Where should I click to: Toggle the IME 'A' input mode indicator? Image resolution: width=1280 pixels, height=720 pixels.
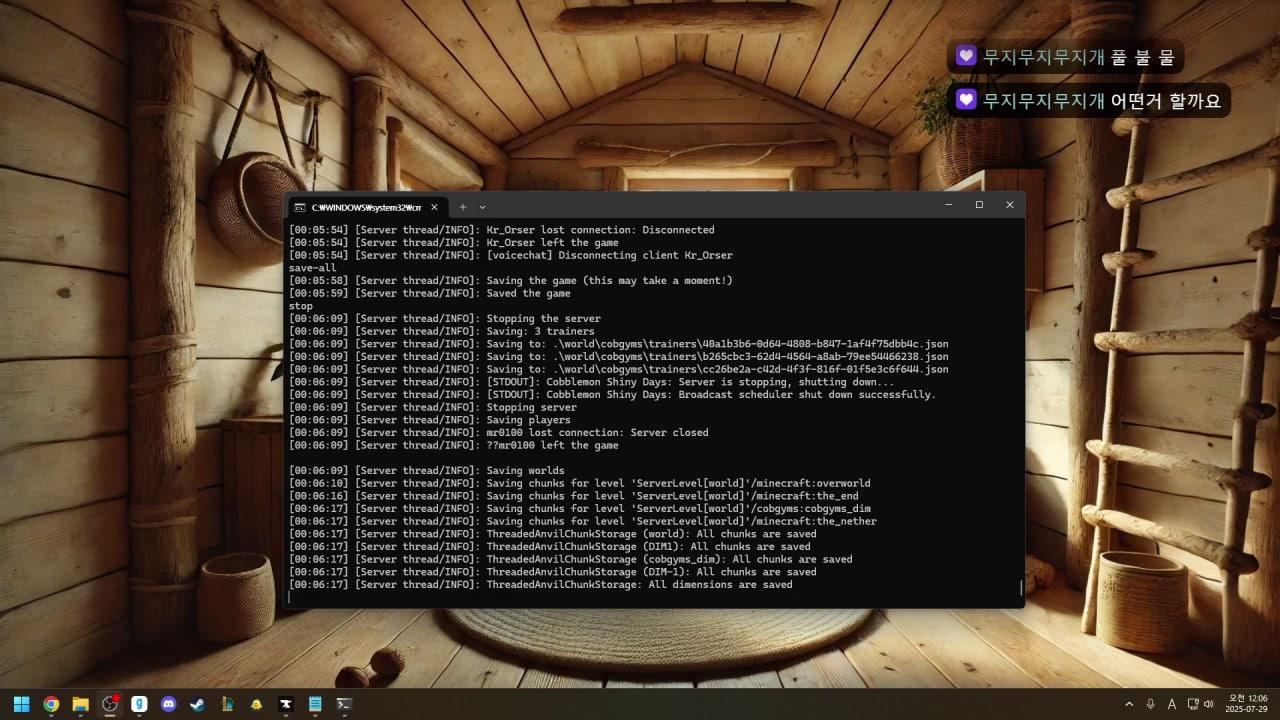(1172, 704)
